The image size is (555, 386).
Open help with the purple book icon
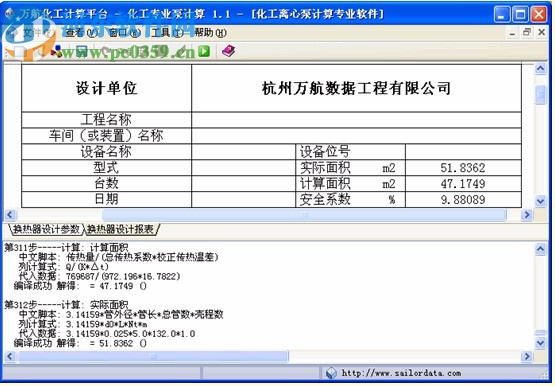(229, 51)
